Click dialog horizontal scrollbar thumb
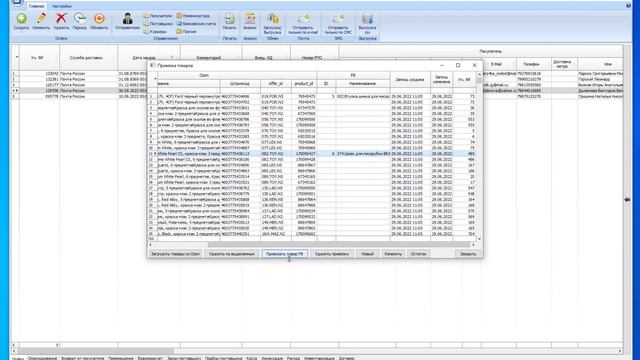The width and height of the screenshot is (640, 360). point(339,244)
